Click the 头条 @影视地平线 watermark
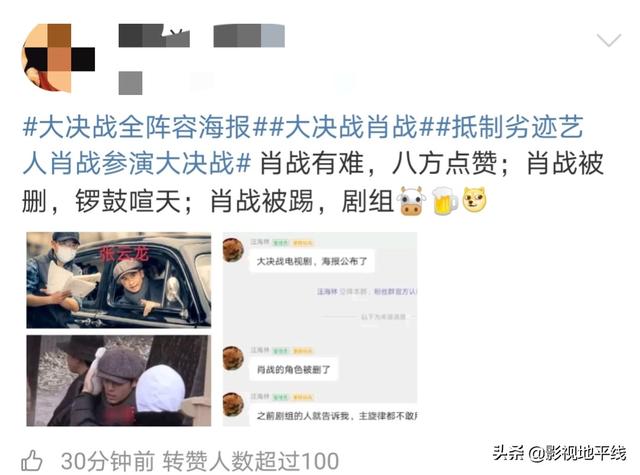 pos(559,453)
